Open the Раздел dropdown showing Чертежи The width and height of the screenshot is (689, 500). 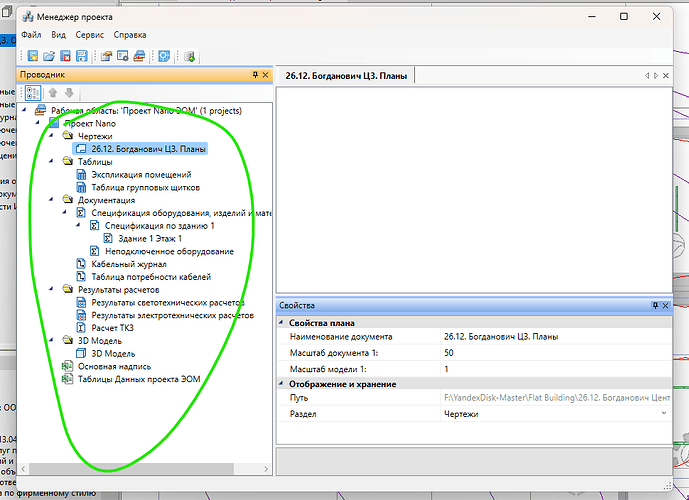tap(664, 413)
